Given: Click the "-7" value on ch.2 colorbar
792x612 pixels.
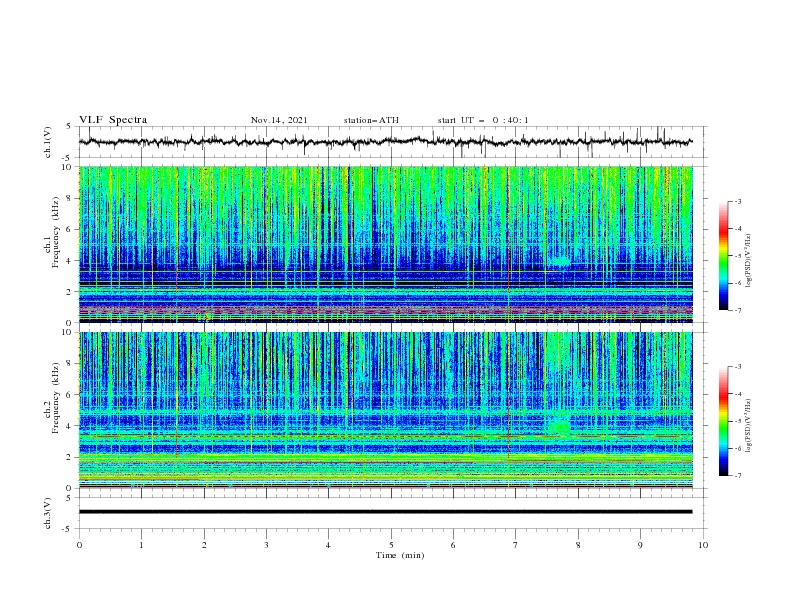Looking at the screenshot, I should (737, 476).
